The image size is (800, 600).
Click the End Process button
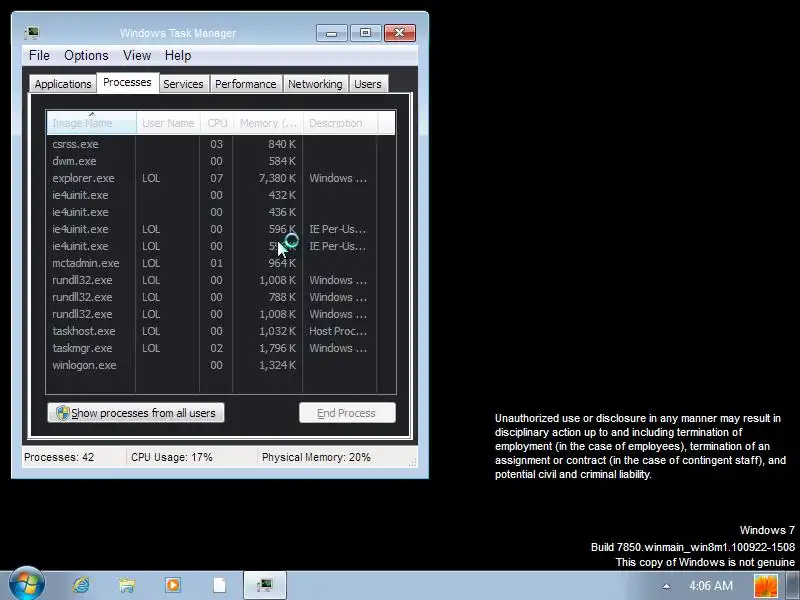(347, 413)
